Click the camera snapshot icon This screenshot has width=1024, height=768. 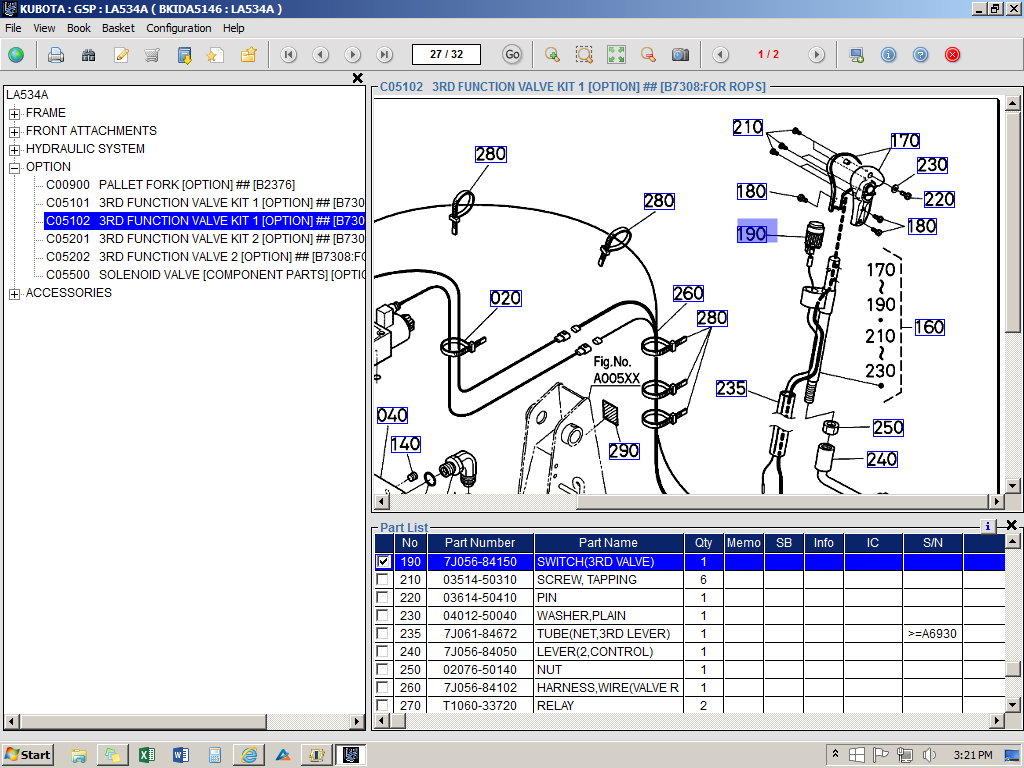click(x=680, y=55)
